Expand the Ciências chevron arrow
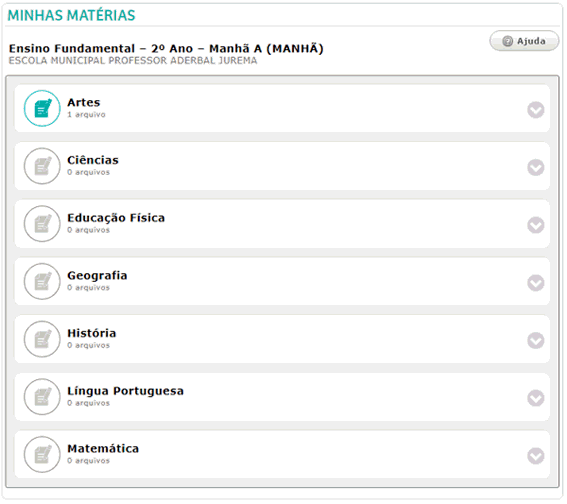This screenshot has width=567, height=504. click(x=536, y=167)
